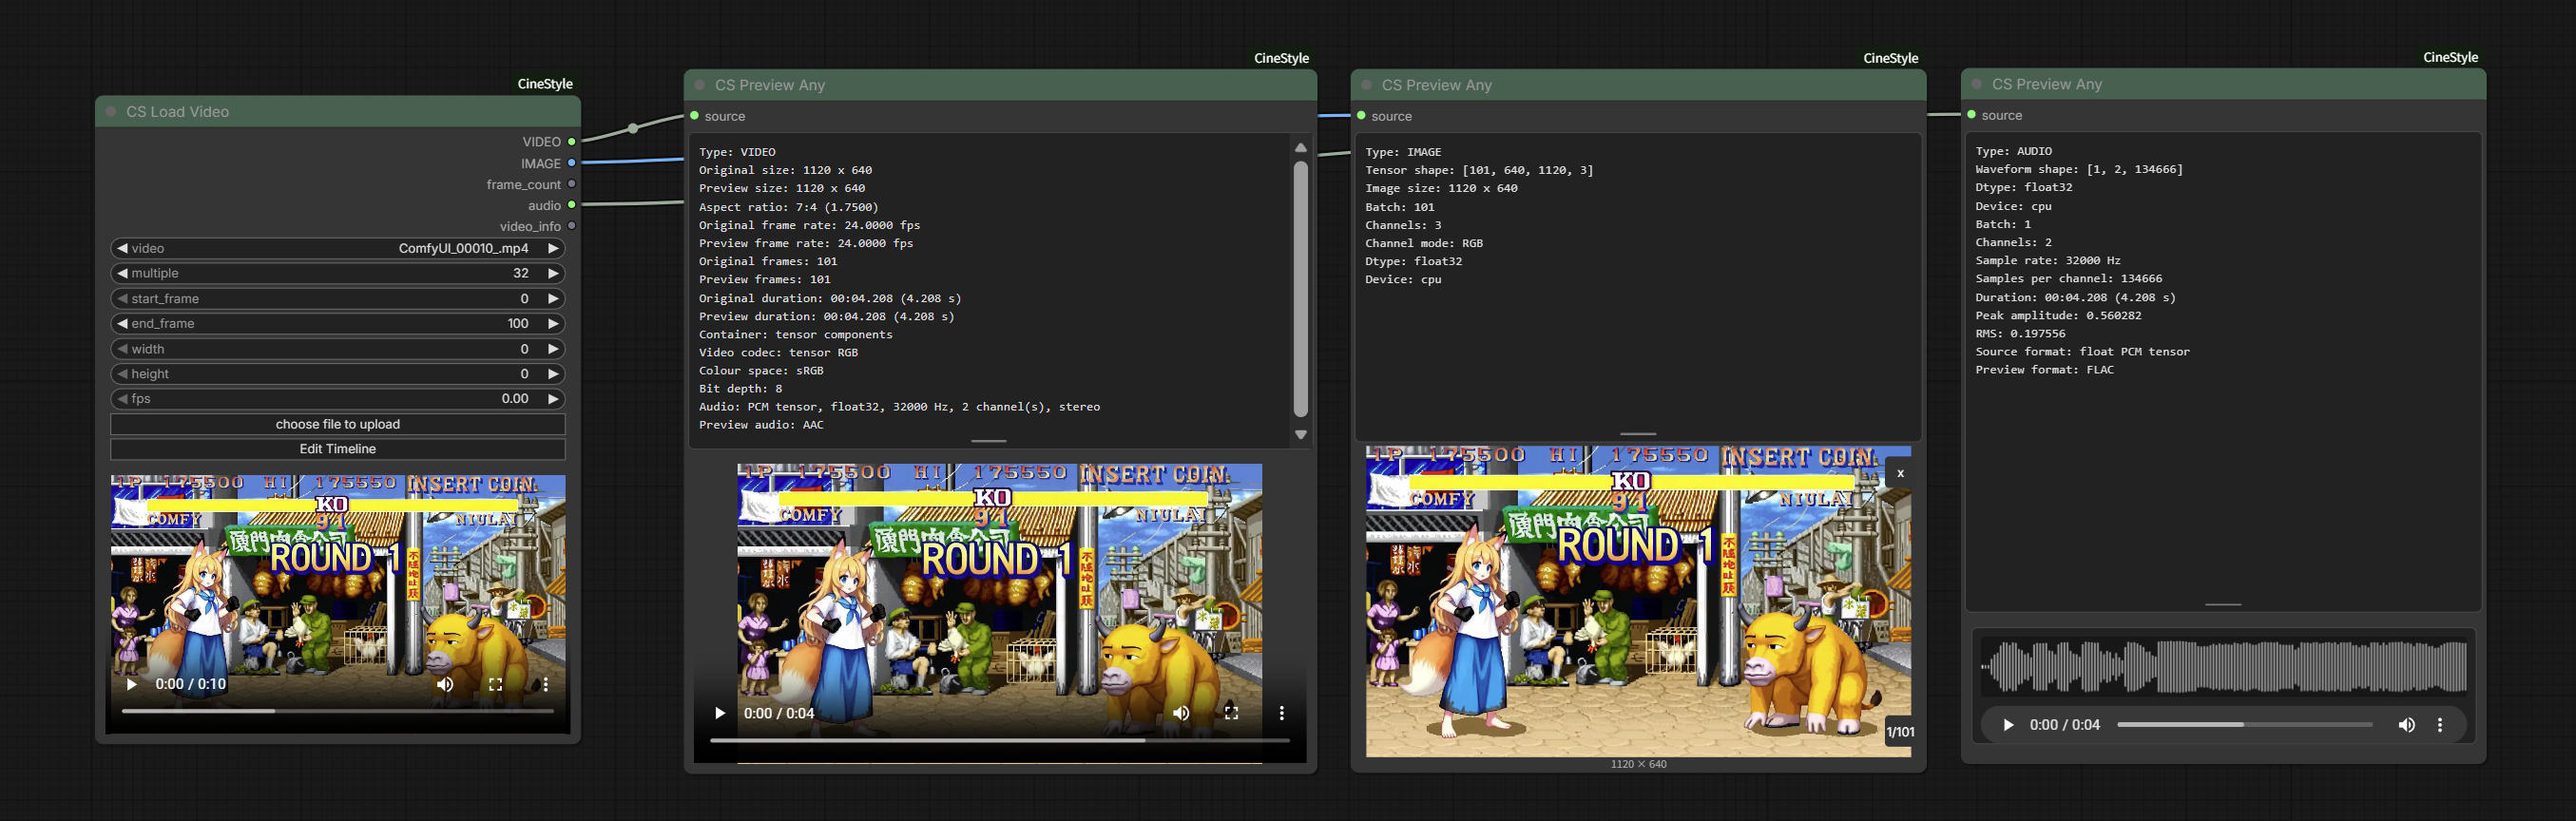Play the audio waveform preview
2576x821 pixels.
tap(2008, 725)
